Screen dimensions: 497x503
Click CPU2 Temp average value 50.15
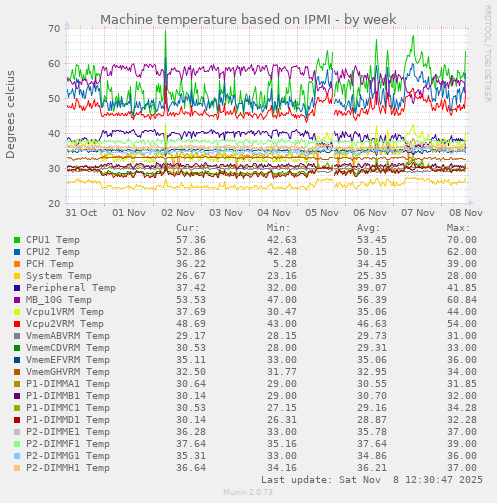tap(372, 252)
